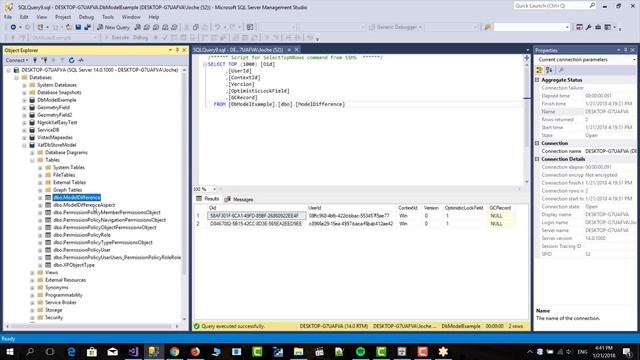Refresh the Object Explorer tree
Image resolution: width=640 pixels, height=360 pixels.
point(71,60)
